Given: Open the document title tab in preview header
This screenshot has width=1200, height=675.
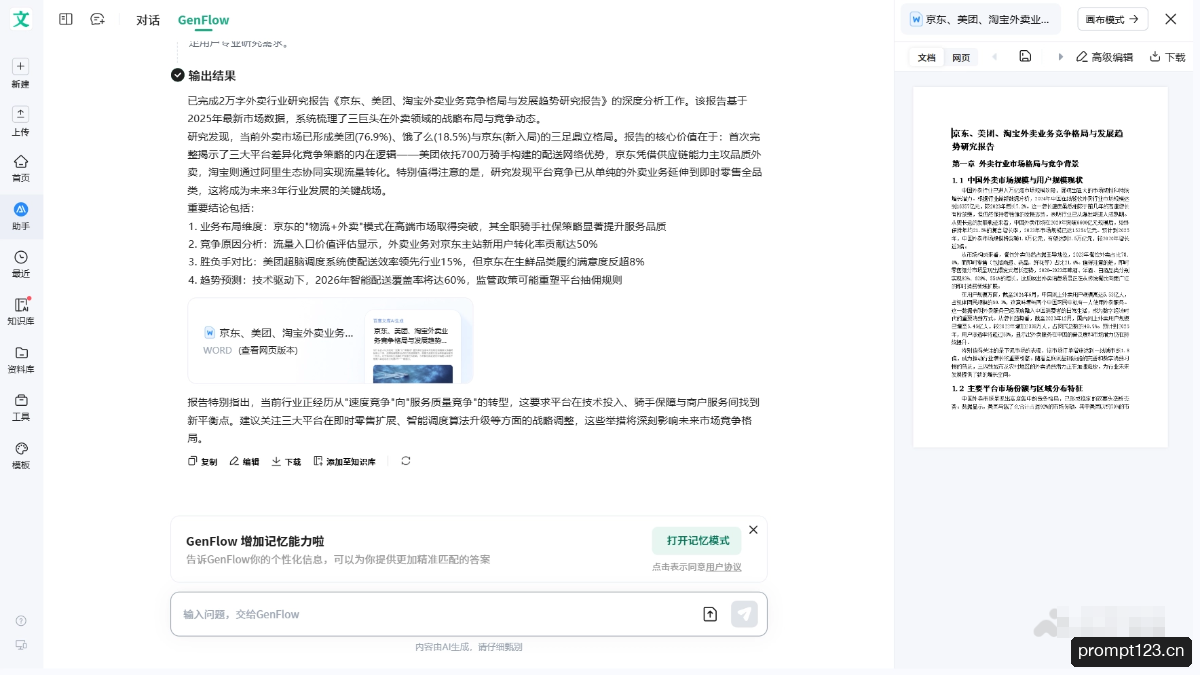Looking at the screenshot, I should pos(983,19).
